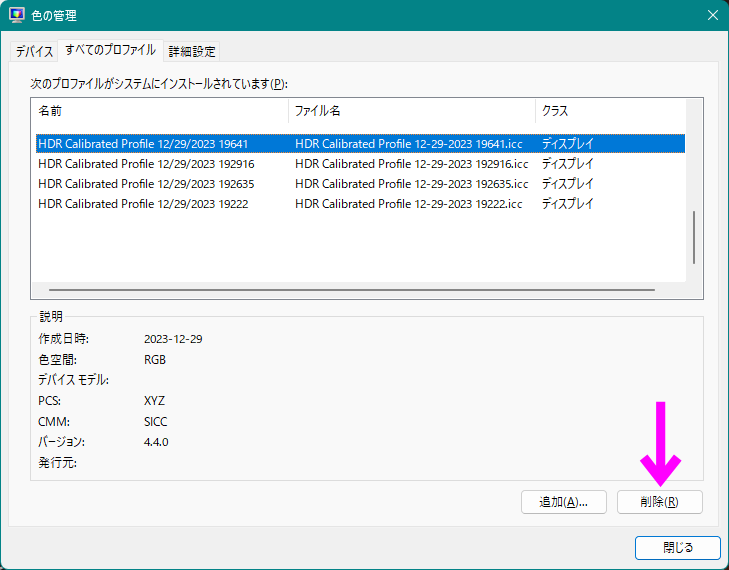
Task: Click the 名前 column header
Action: [162, 111]
